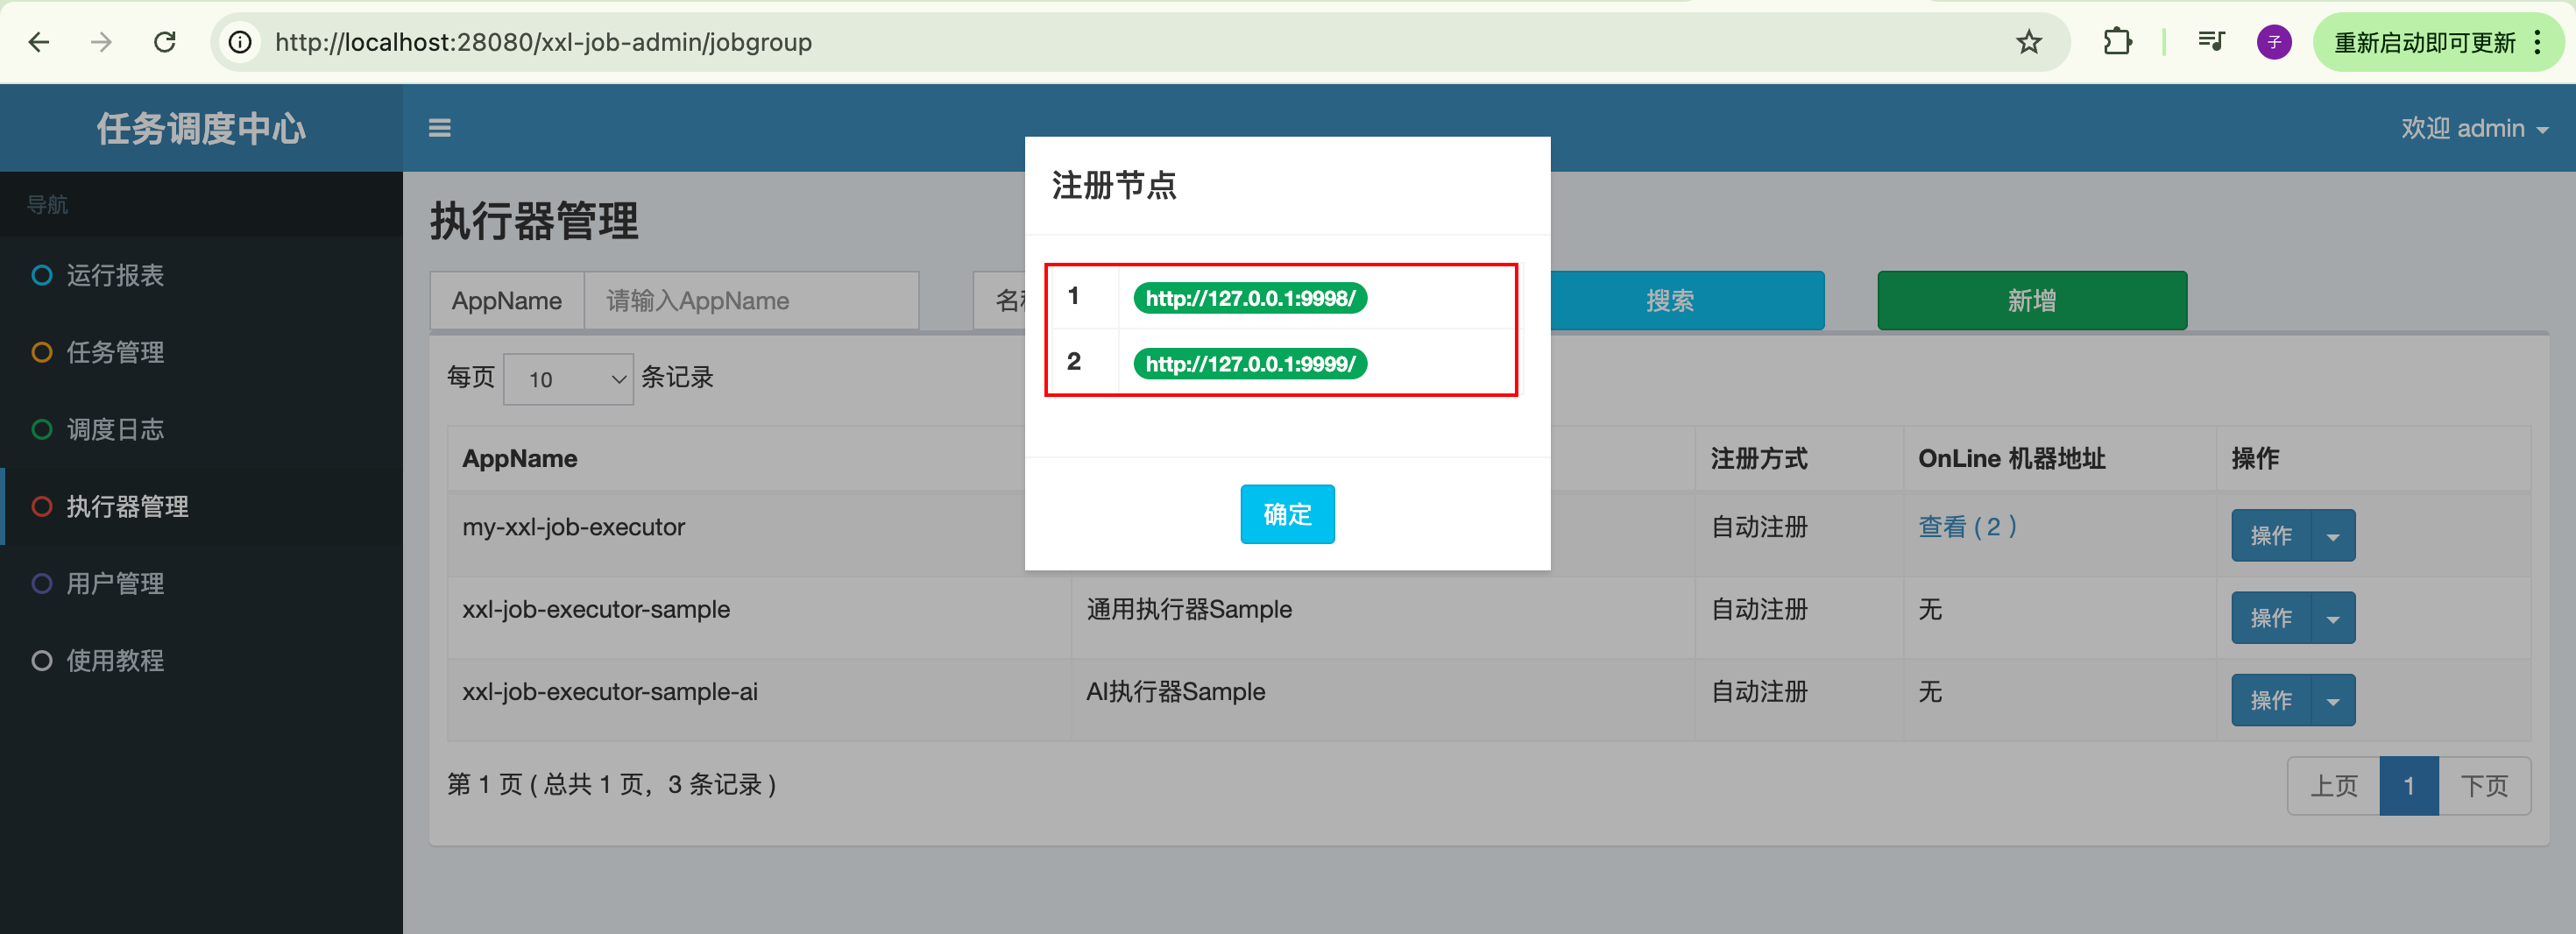Click 重新启动即可更新 update button
Screen dimensions: 2576x934
point(2424,42)
